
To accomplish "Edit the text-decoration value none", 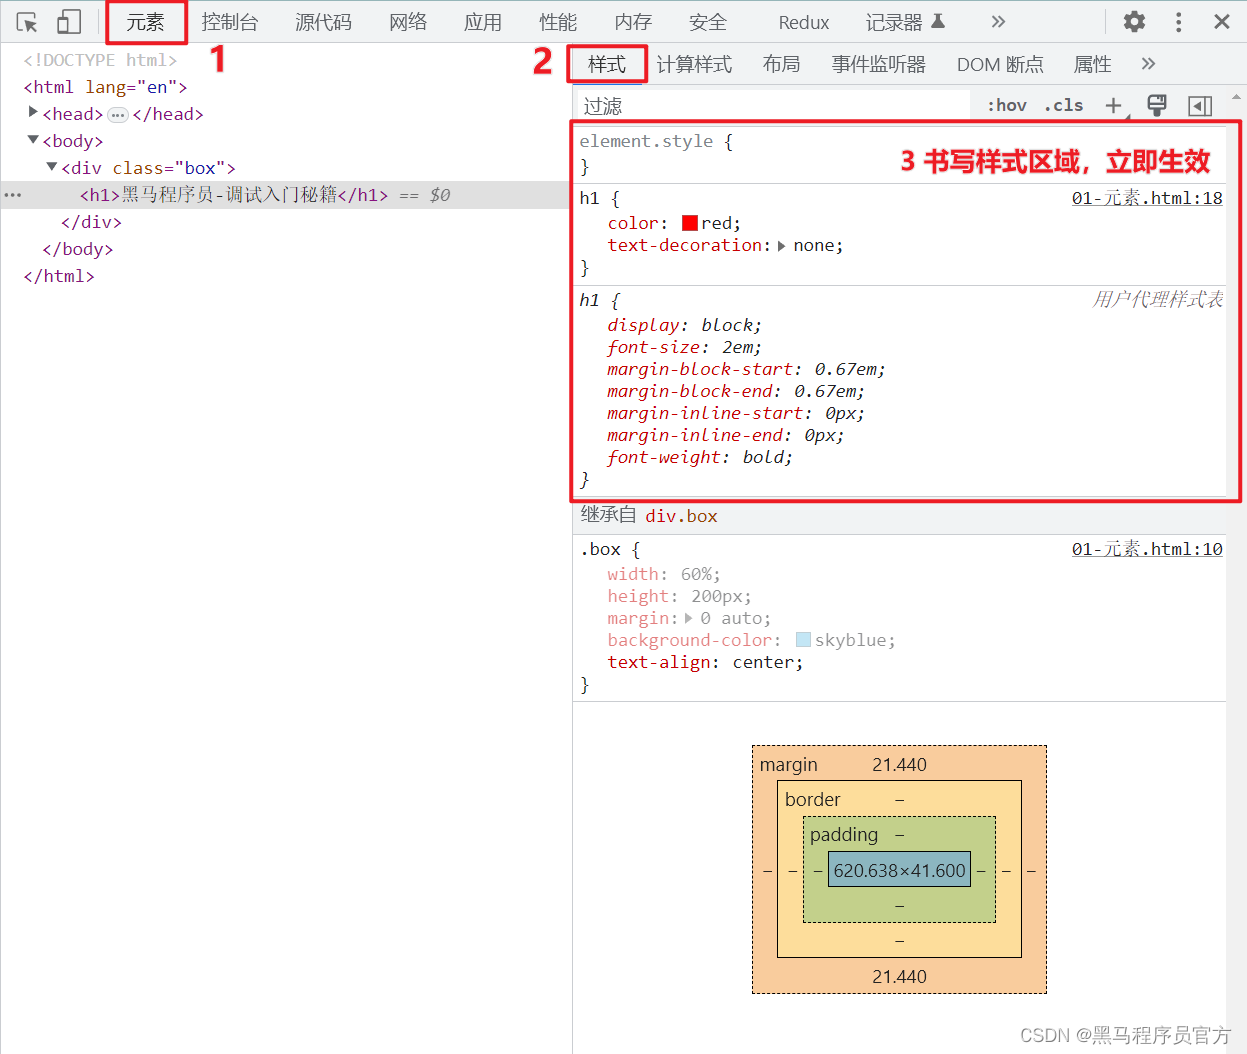I will click(815, 245).
